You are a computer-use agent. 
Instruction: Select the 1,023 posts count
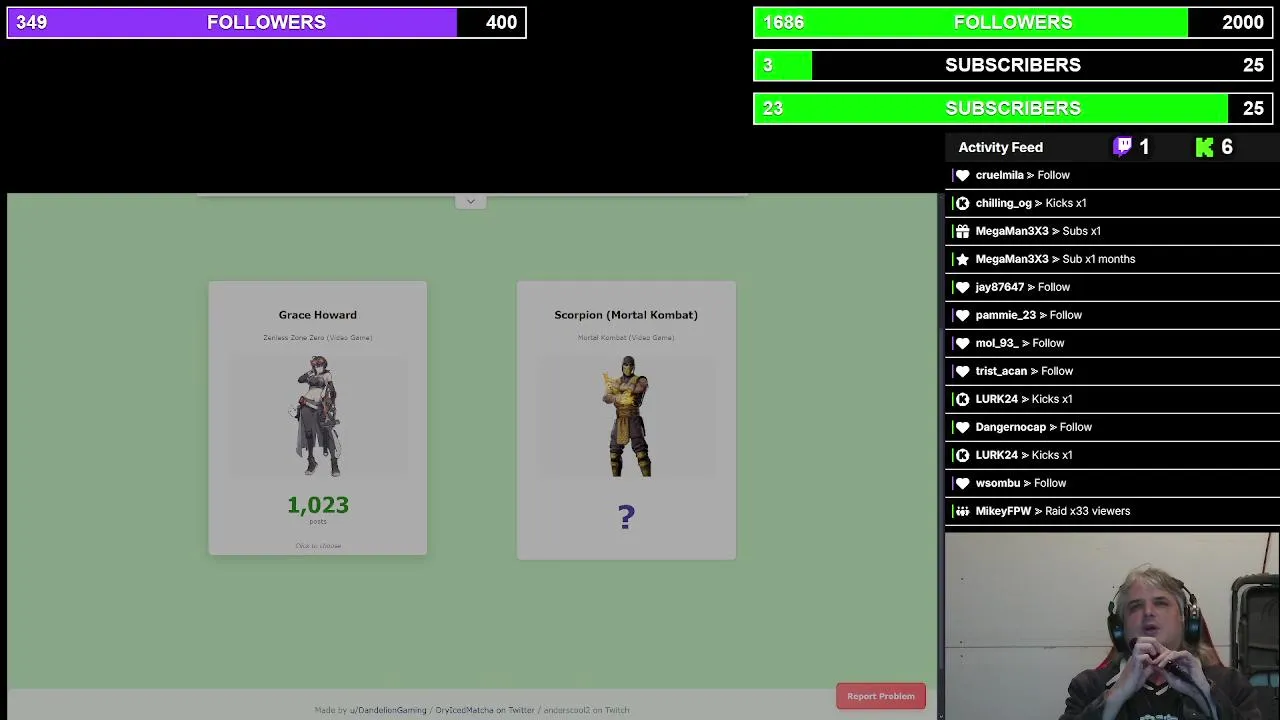(x=318, y=505)
